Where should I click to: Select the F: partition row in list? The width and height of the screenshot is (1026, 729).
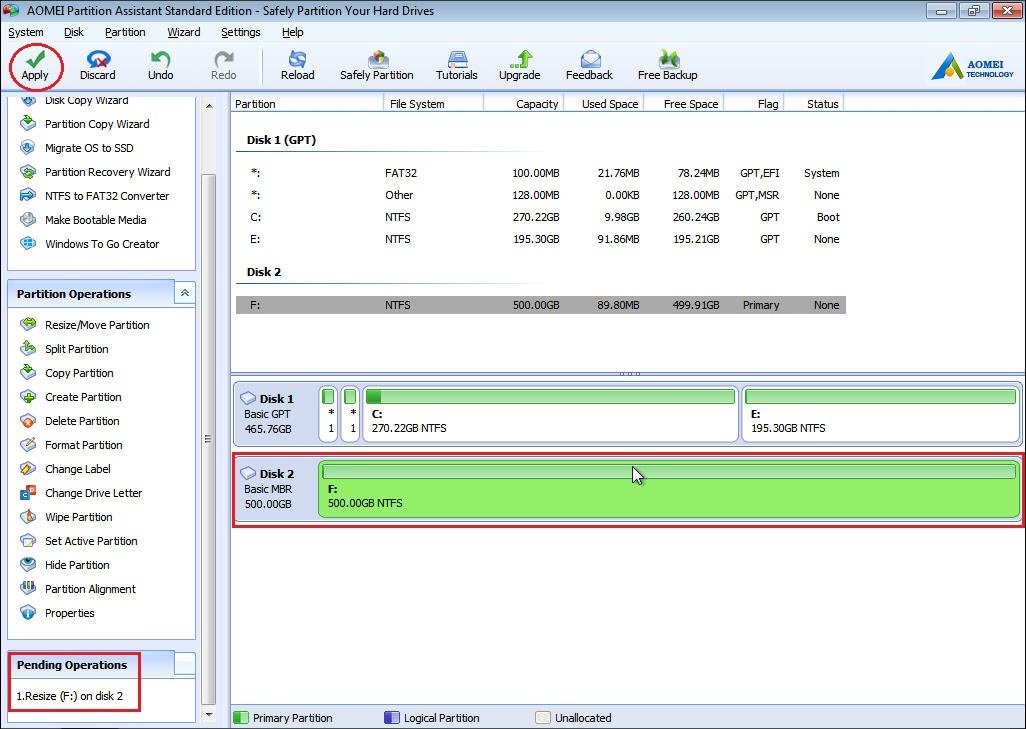(540, 305)
